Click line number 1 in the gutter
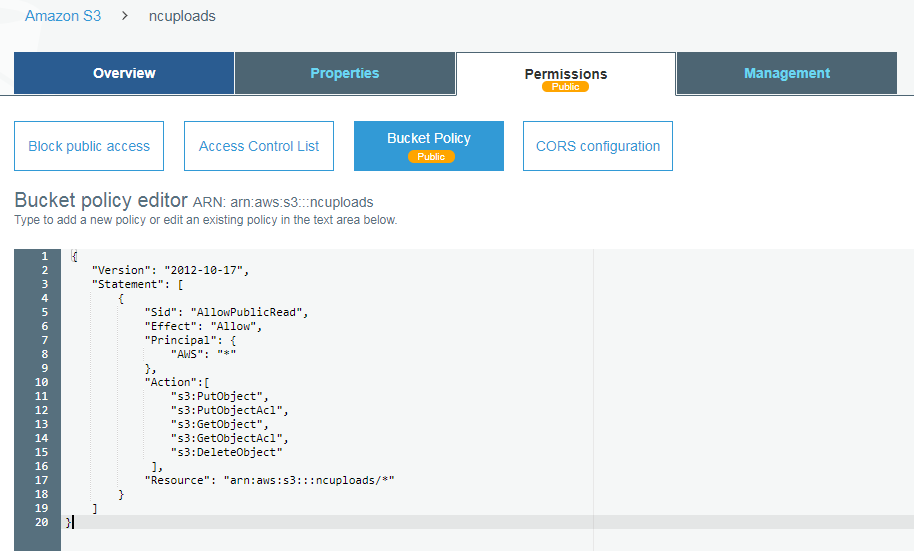 (44, 256)
